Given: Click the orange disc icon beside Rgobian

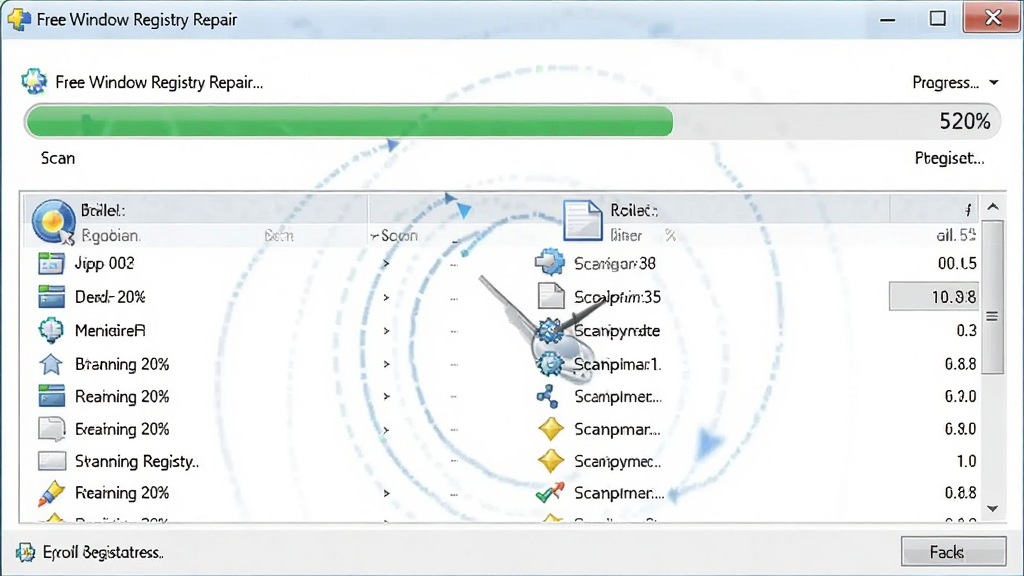Looking at the screenshot, I should (52, 221).
